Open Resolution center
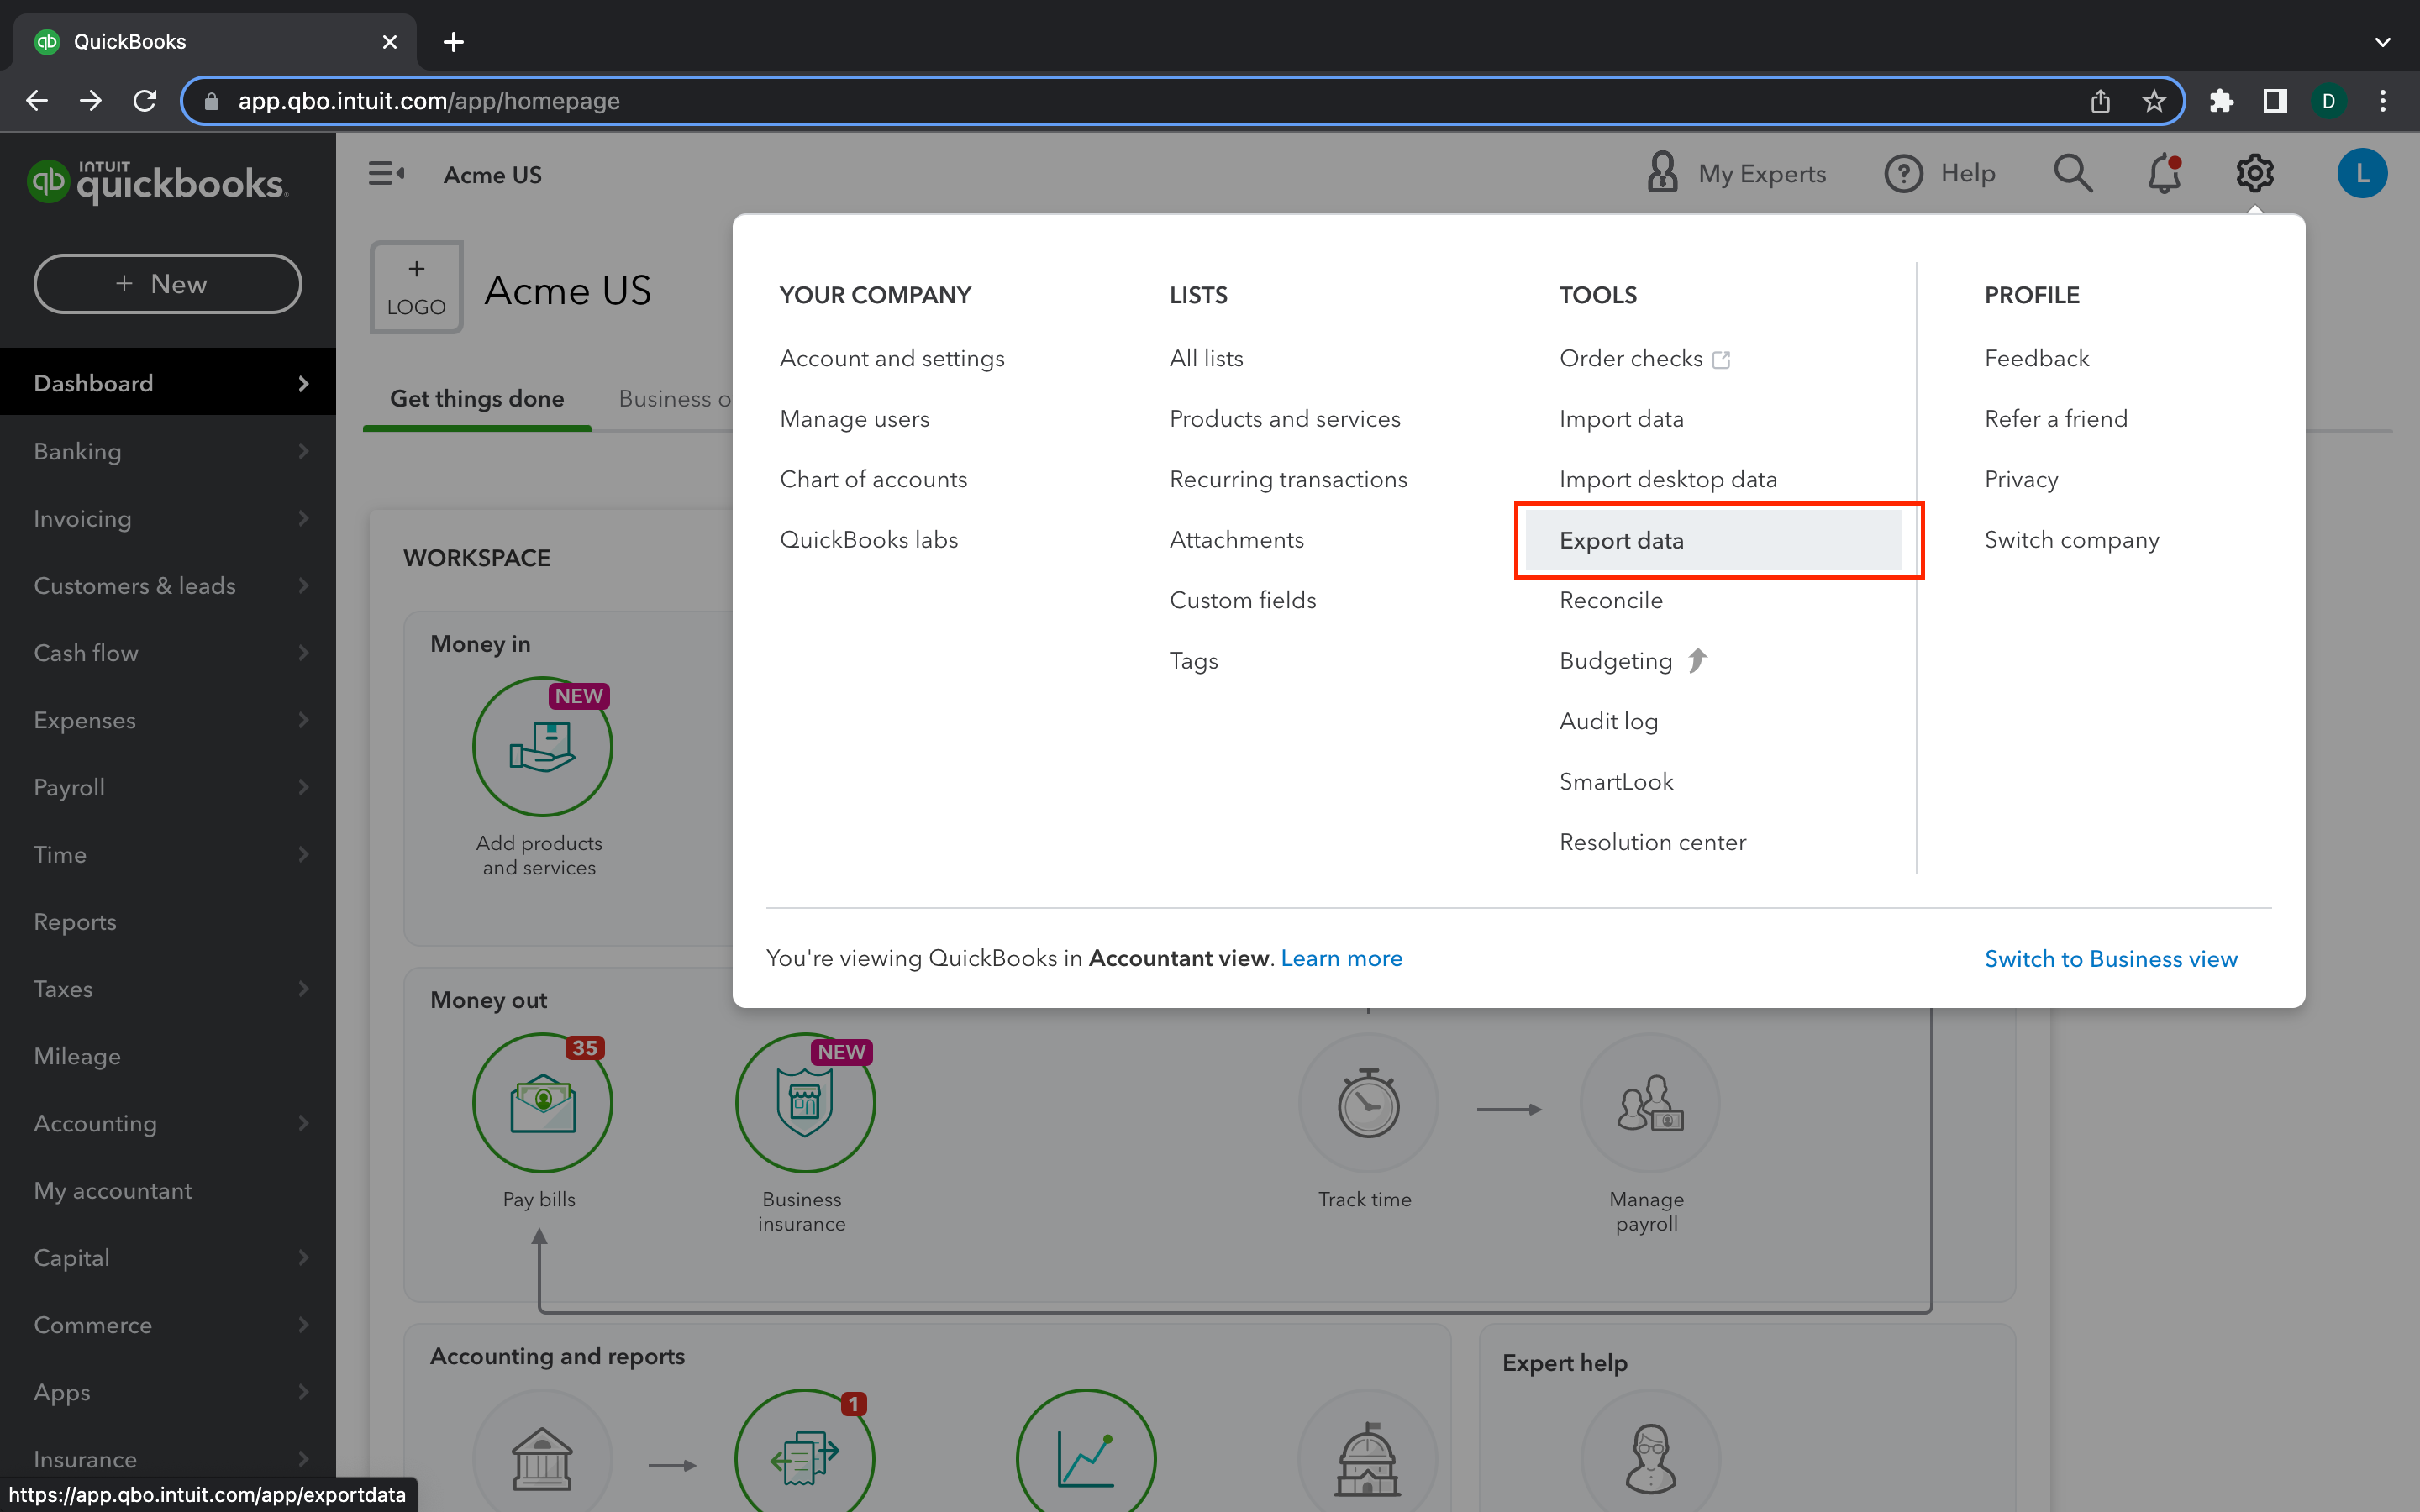 coord(1652,842)
